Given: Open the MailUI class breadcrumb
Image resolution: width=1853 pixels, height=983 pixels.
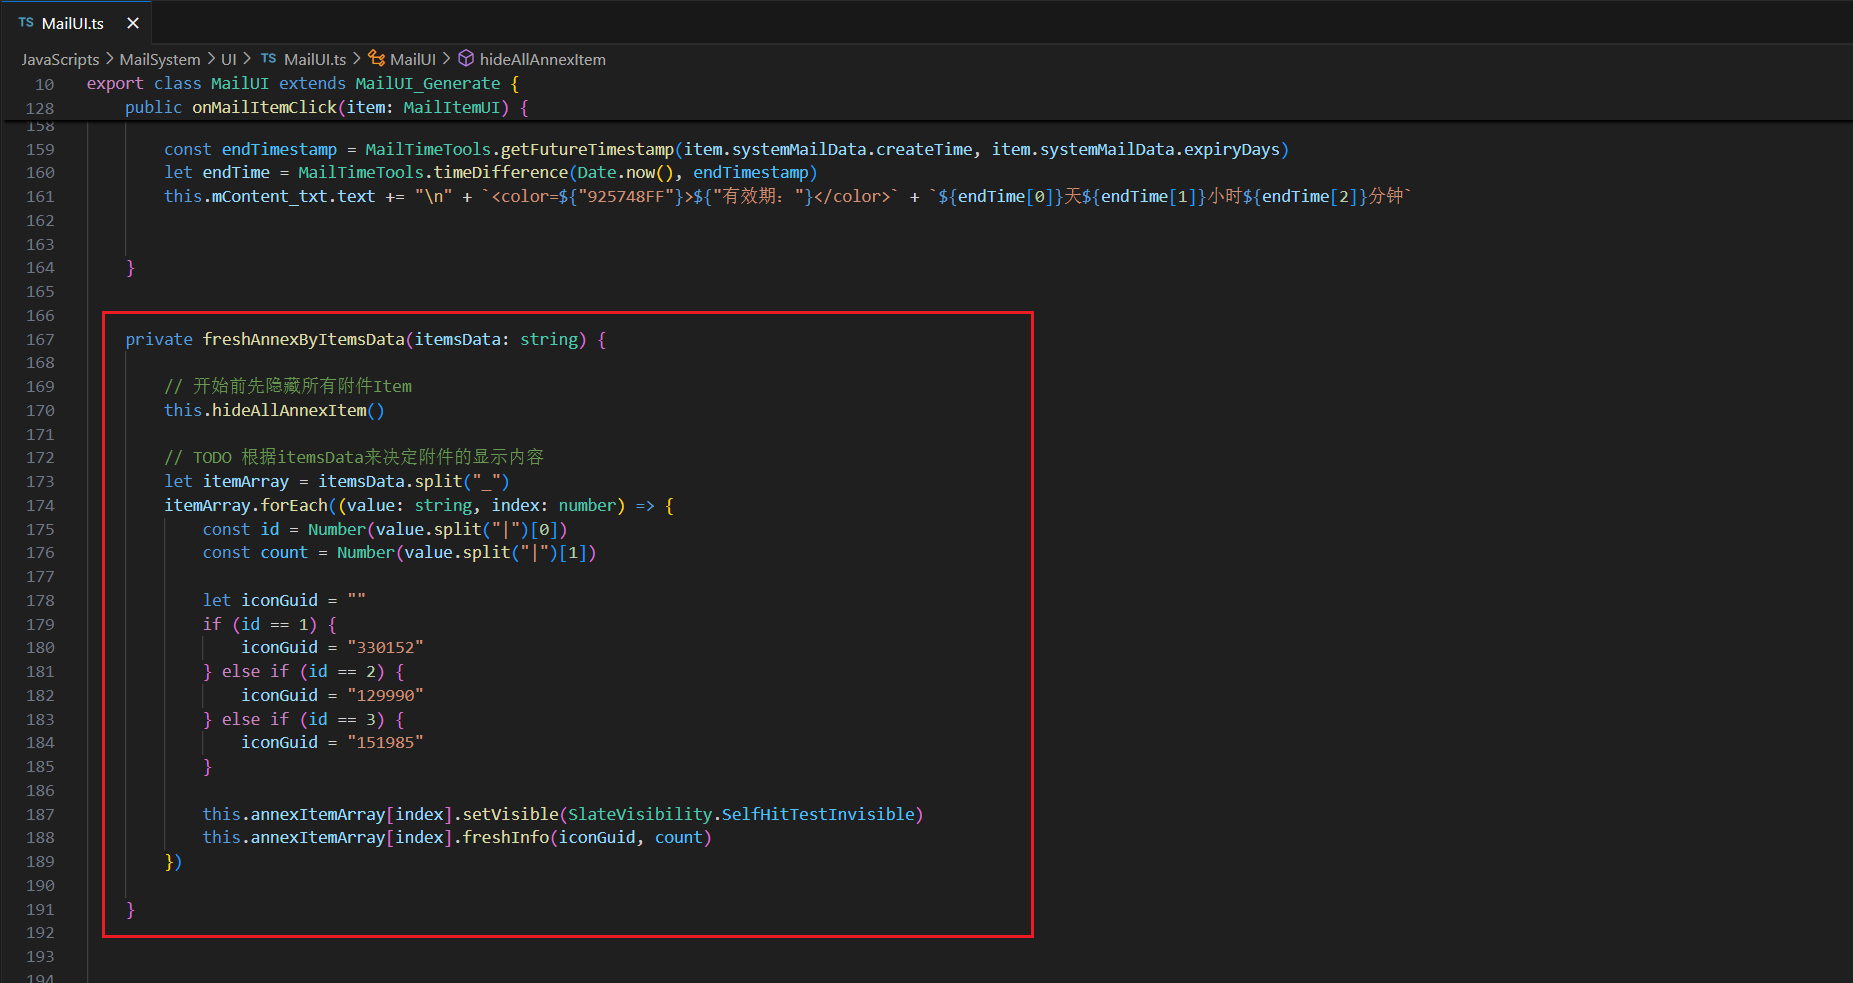Looking at the screenshot, I should (x=413, y=59).
